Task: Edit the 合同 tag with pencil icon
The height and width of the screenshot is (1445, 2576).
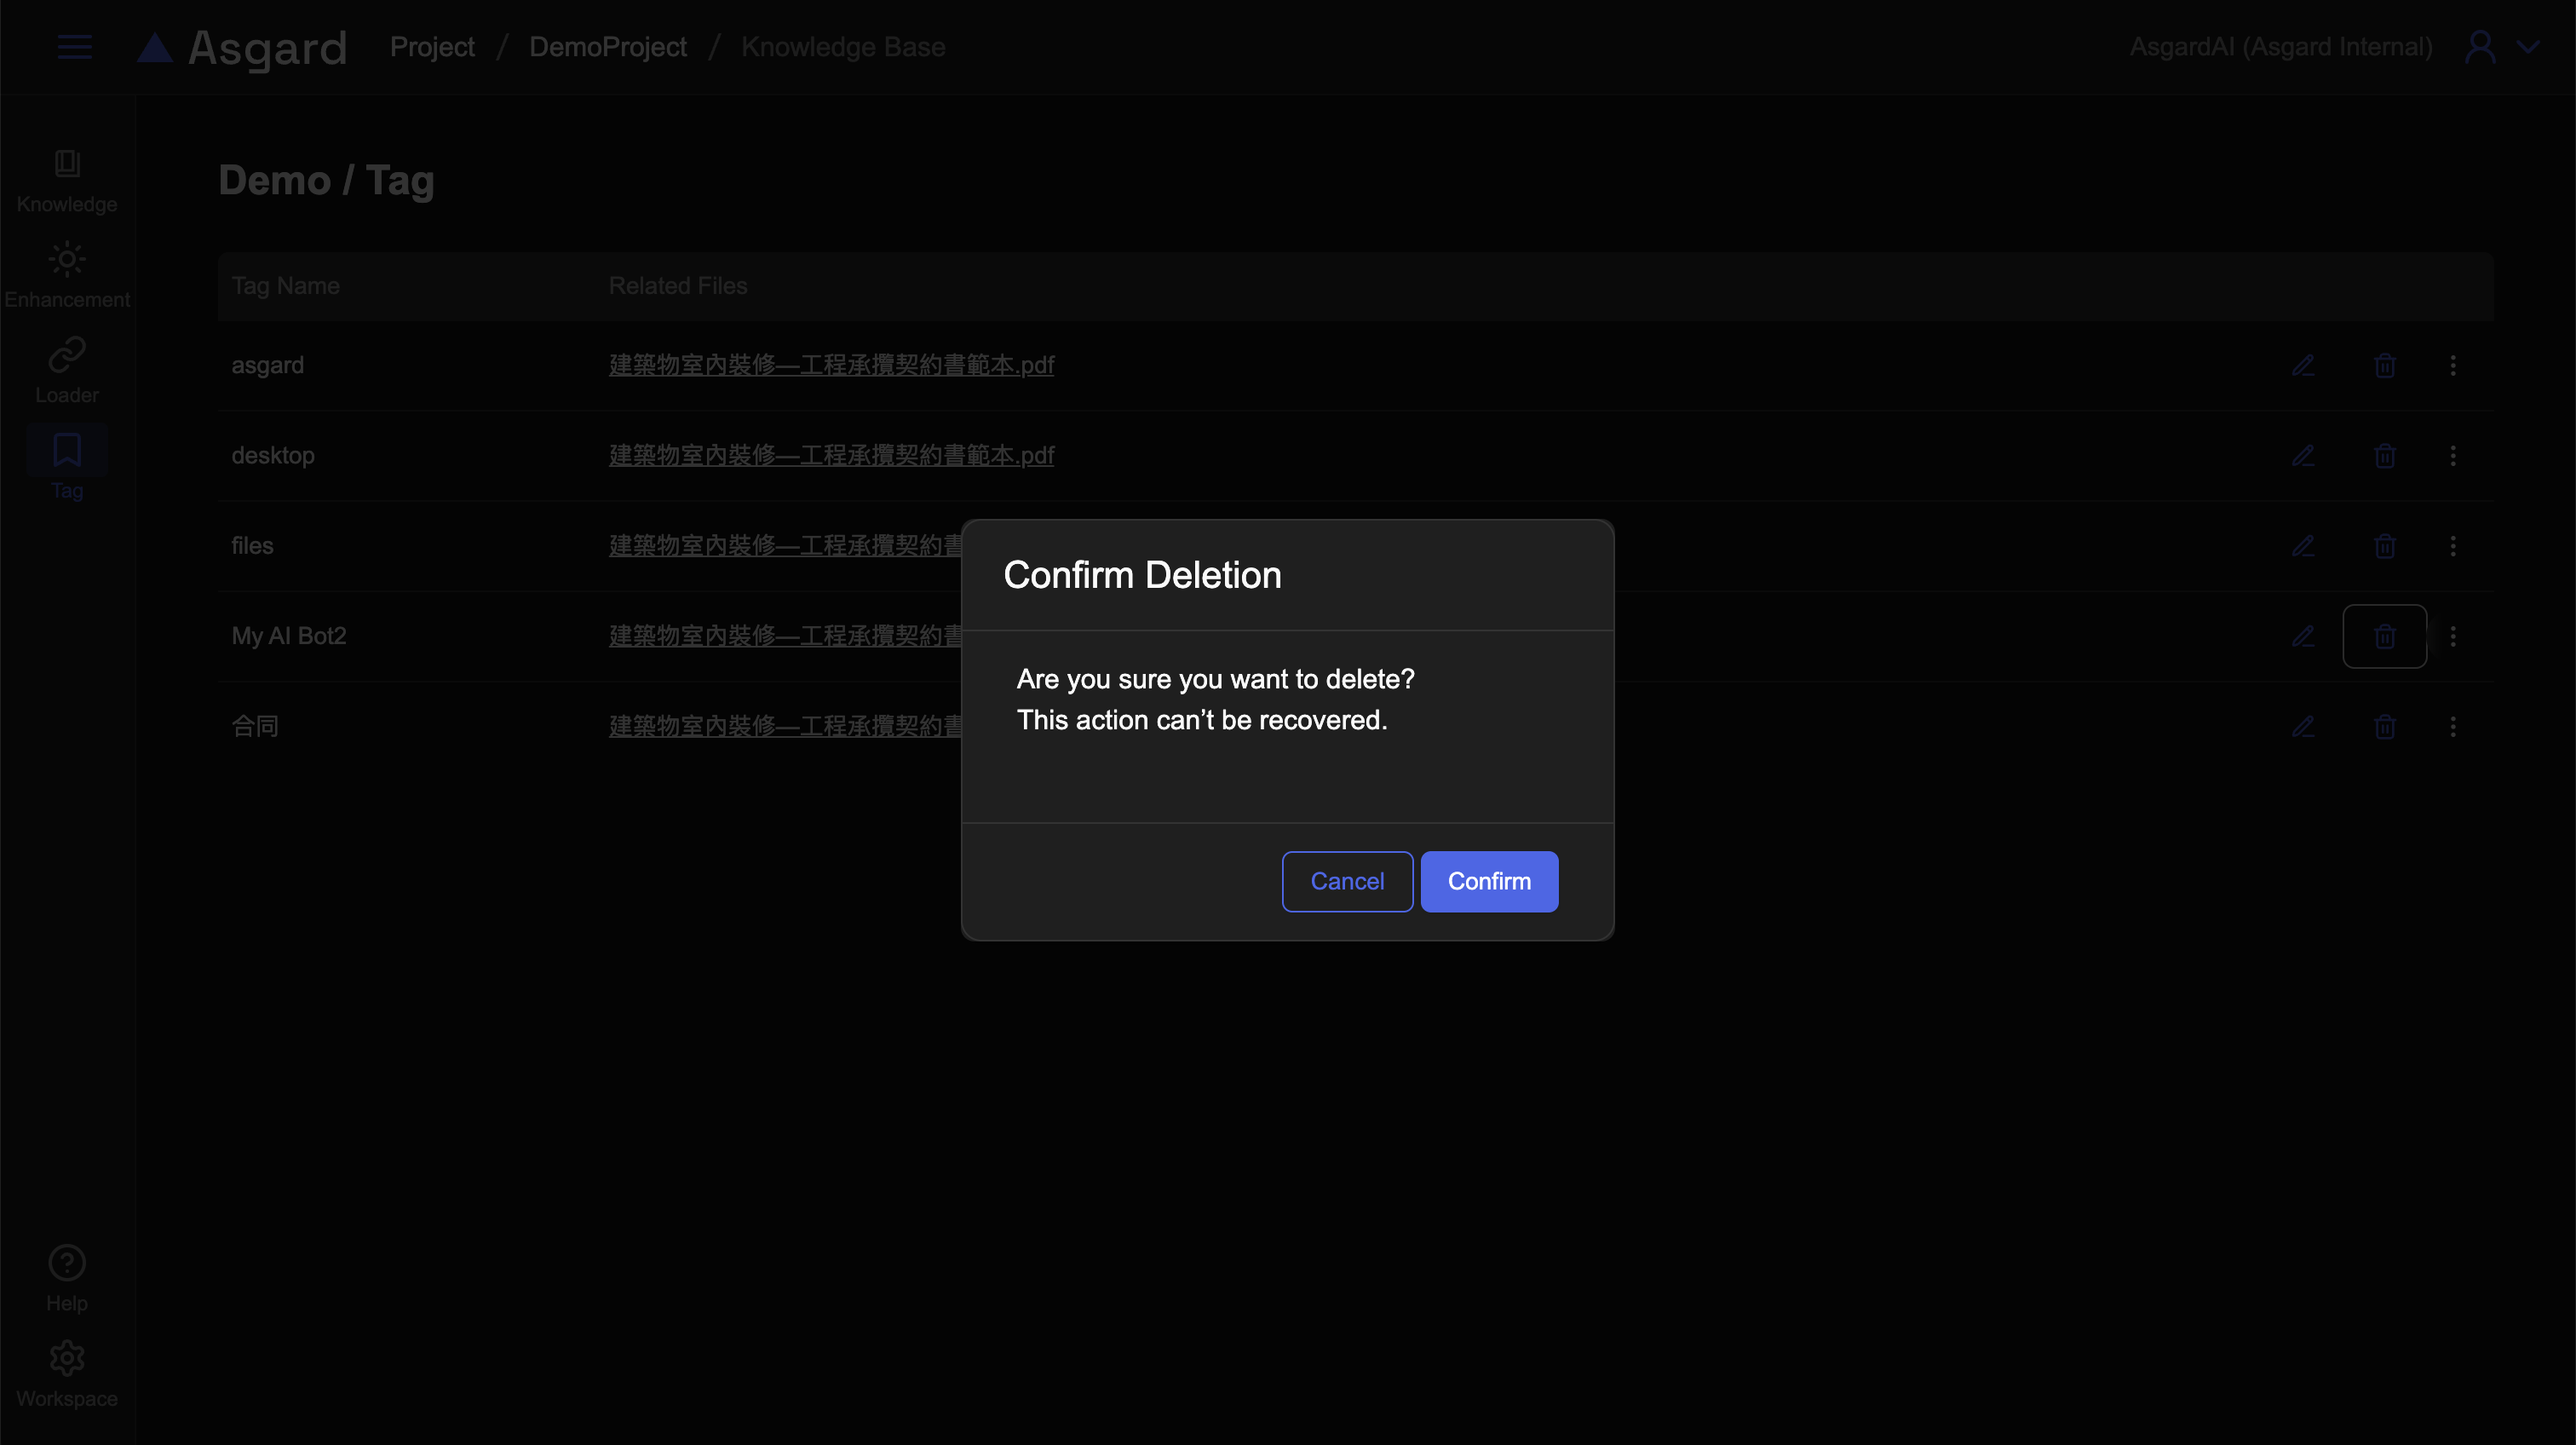Action: pyautogui.click(x=2303, y=727)
